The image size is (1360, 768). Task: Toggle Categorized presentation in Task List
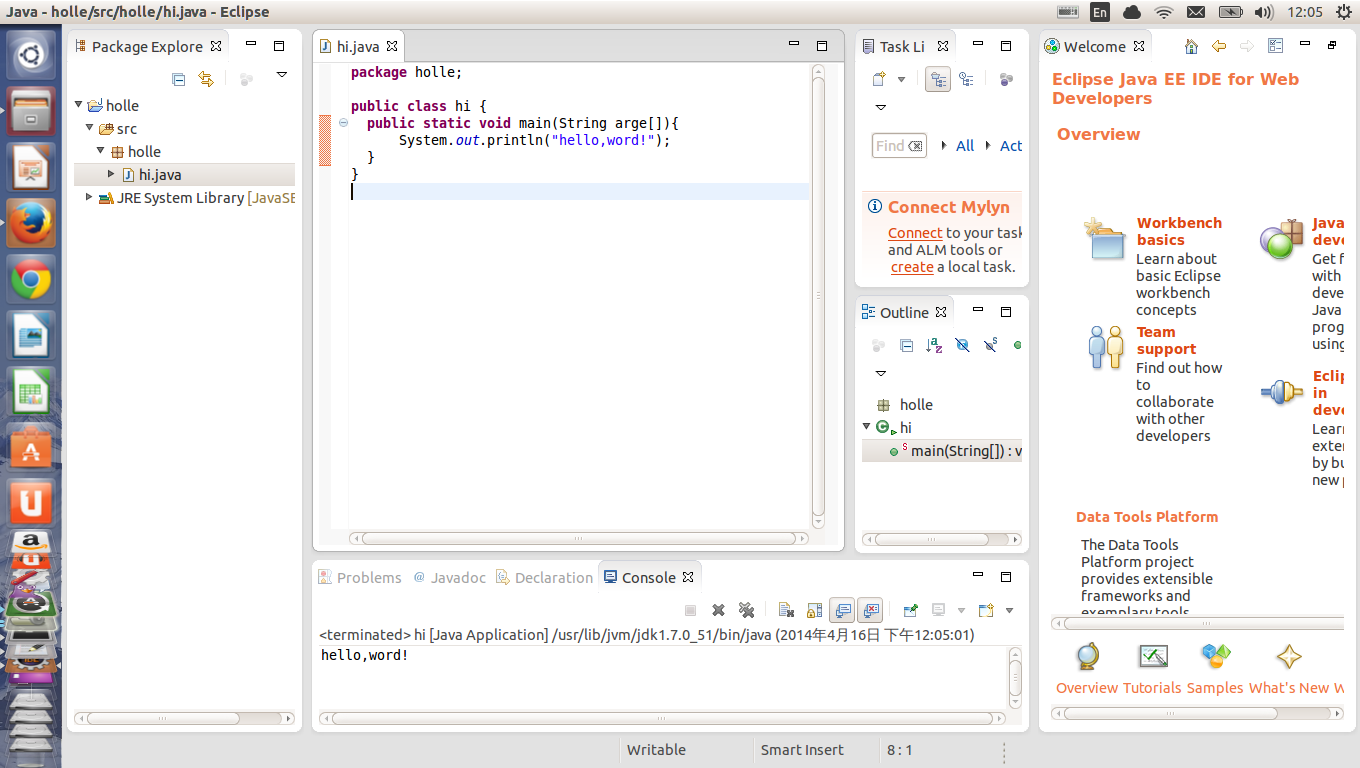[x=938, y=79]
